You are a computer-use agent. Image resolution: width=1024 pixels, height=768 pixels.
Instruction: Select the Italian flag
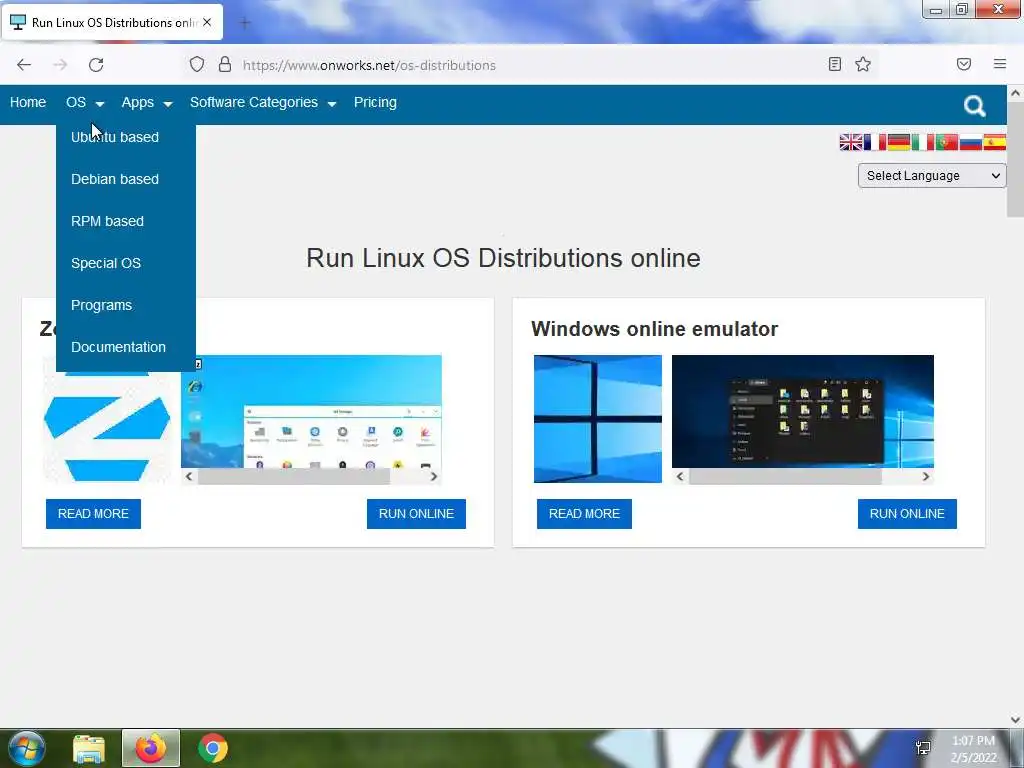923,142
